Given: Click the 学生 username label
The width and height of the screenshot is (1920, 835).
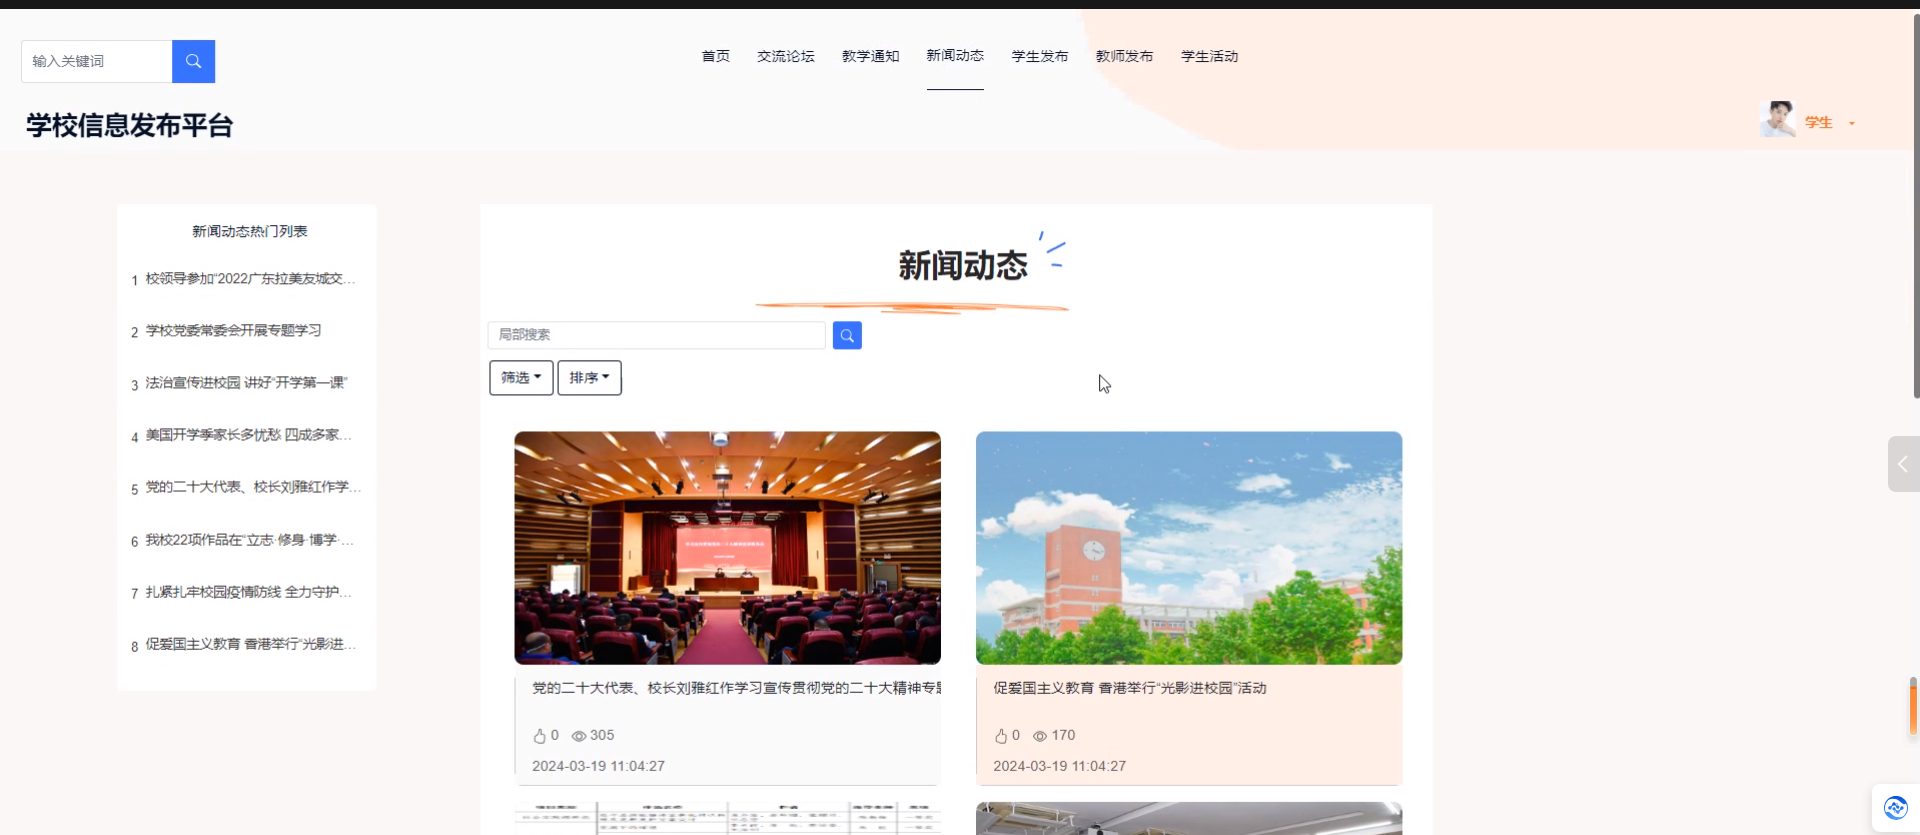Looking at the screenshot, I should tap(1819, 123).
